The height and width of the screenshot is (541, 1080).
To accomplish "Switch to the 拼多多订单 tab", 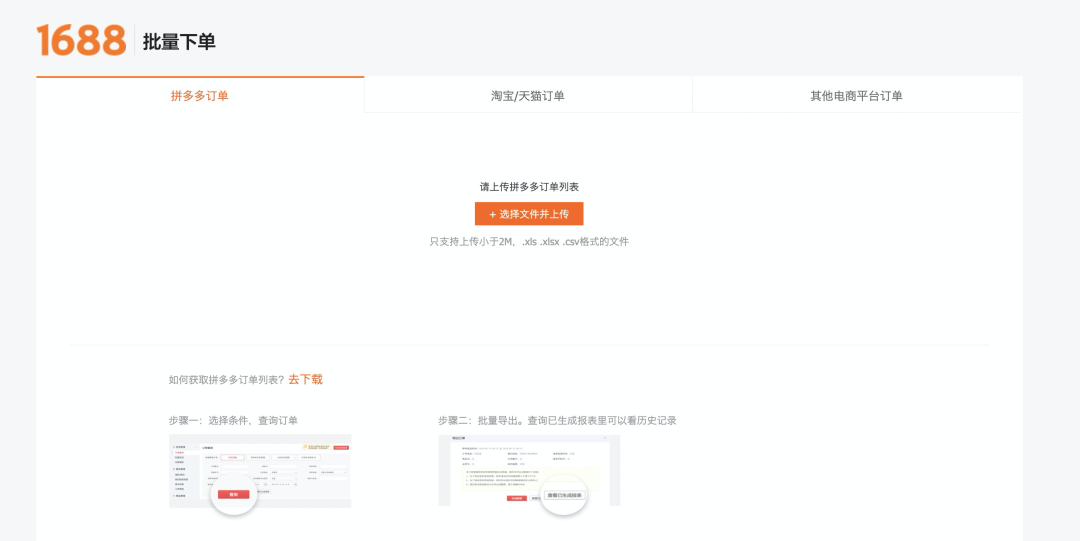I will click(x=200, y=95).
